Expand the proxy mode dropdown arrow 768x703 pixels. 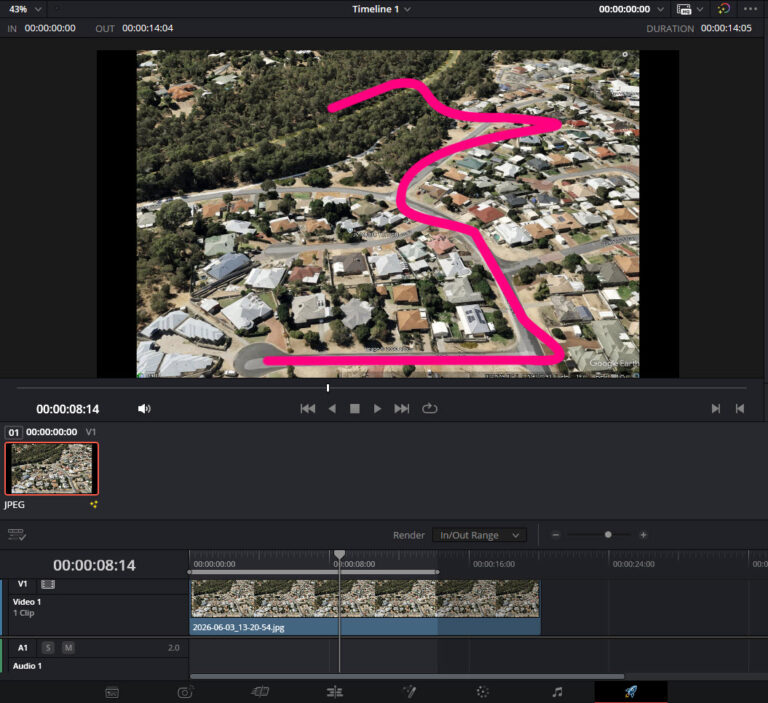[700, 9]
